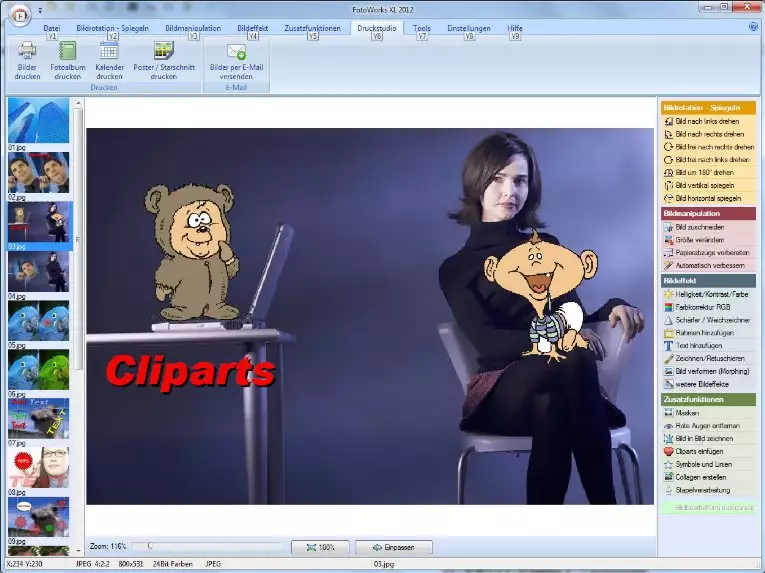Select the Kalender drucken icon
The width and height of the screenshot is (765, 573).
109,52
